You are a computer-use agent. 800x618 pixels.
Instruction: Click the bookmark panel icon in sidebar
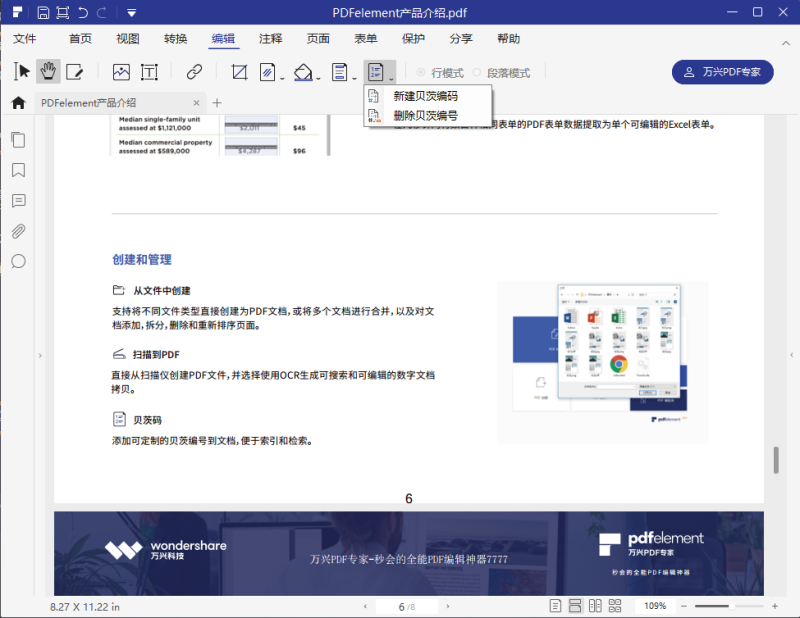pyautogui.click(x=18, y=170)
